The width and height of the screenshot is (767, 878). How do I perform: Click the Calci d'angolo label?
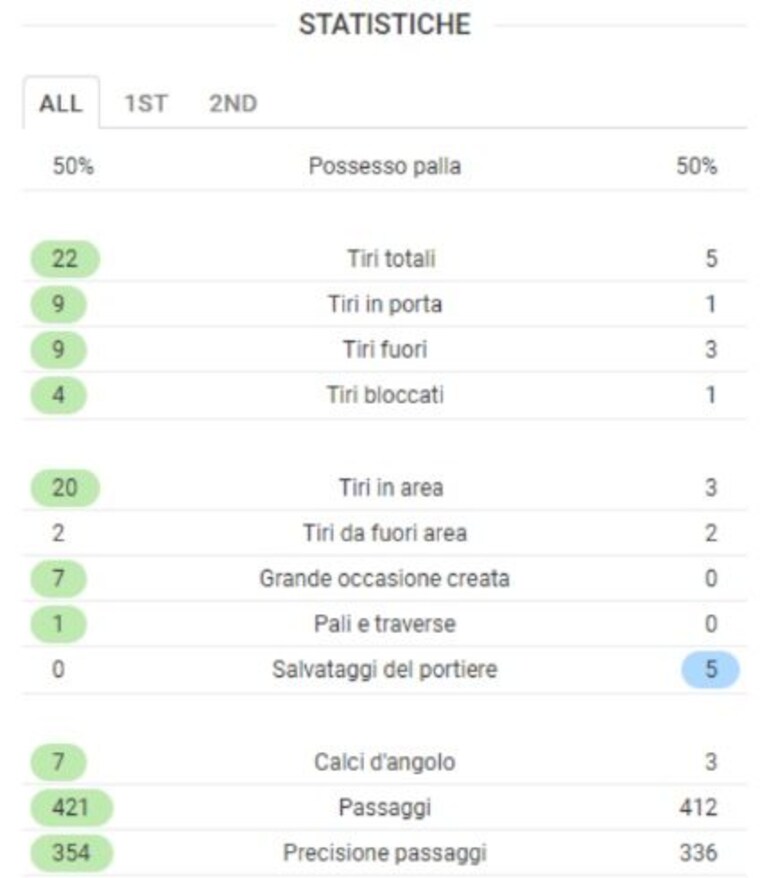point(385,762)
